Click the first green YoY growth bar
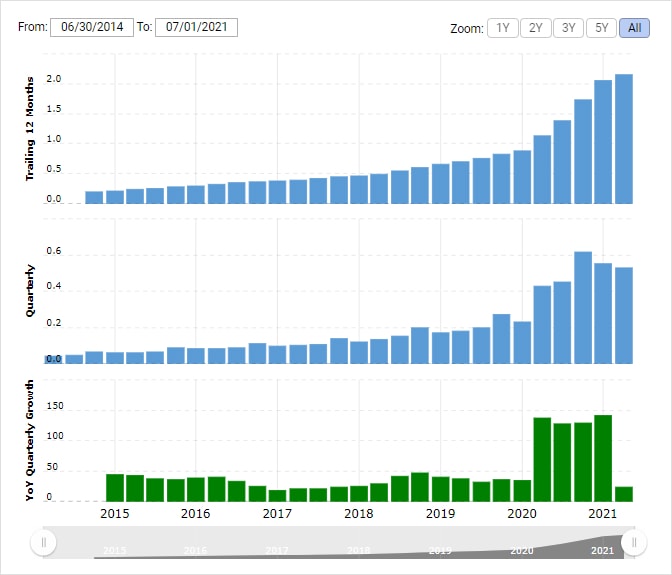 (x=114, y=487)
